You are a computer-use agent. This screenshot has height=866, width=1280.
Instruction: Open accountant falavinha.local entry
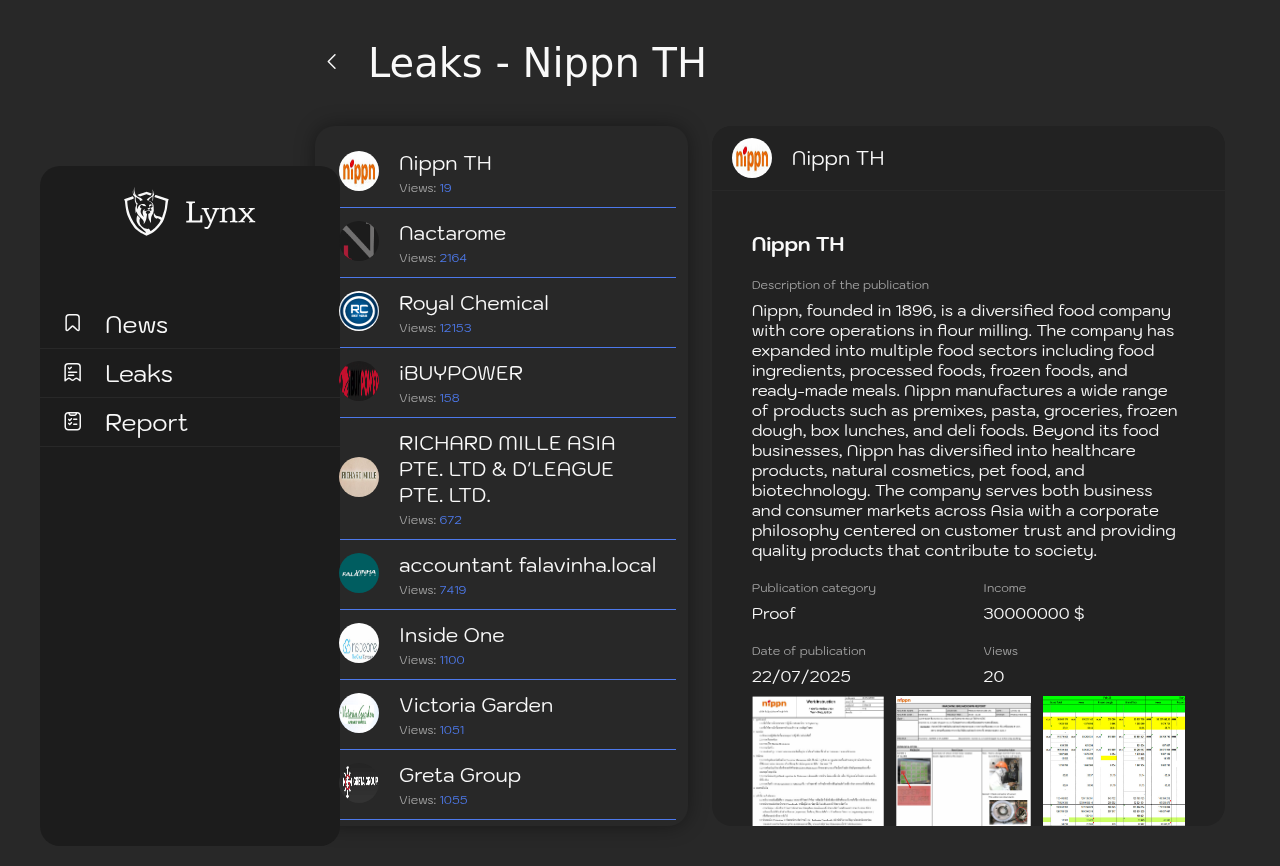507,575
